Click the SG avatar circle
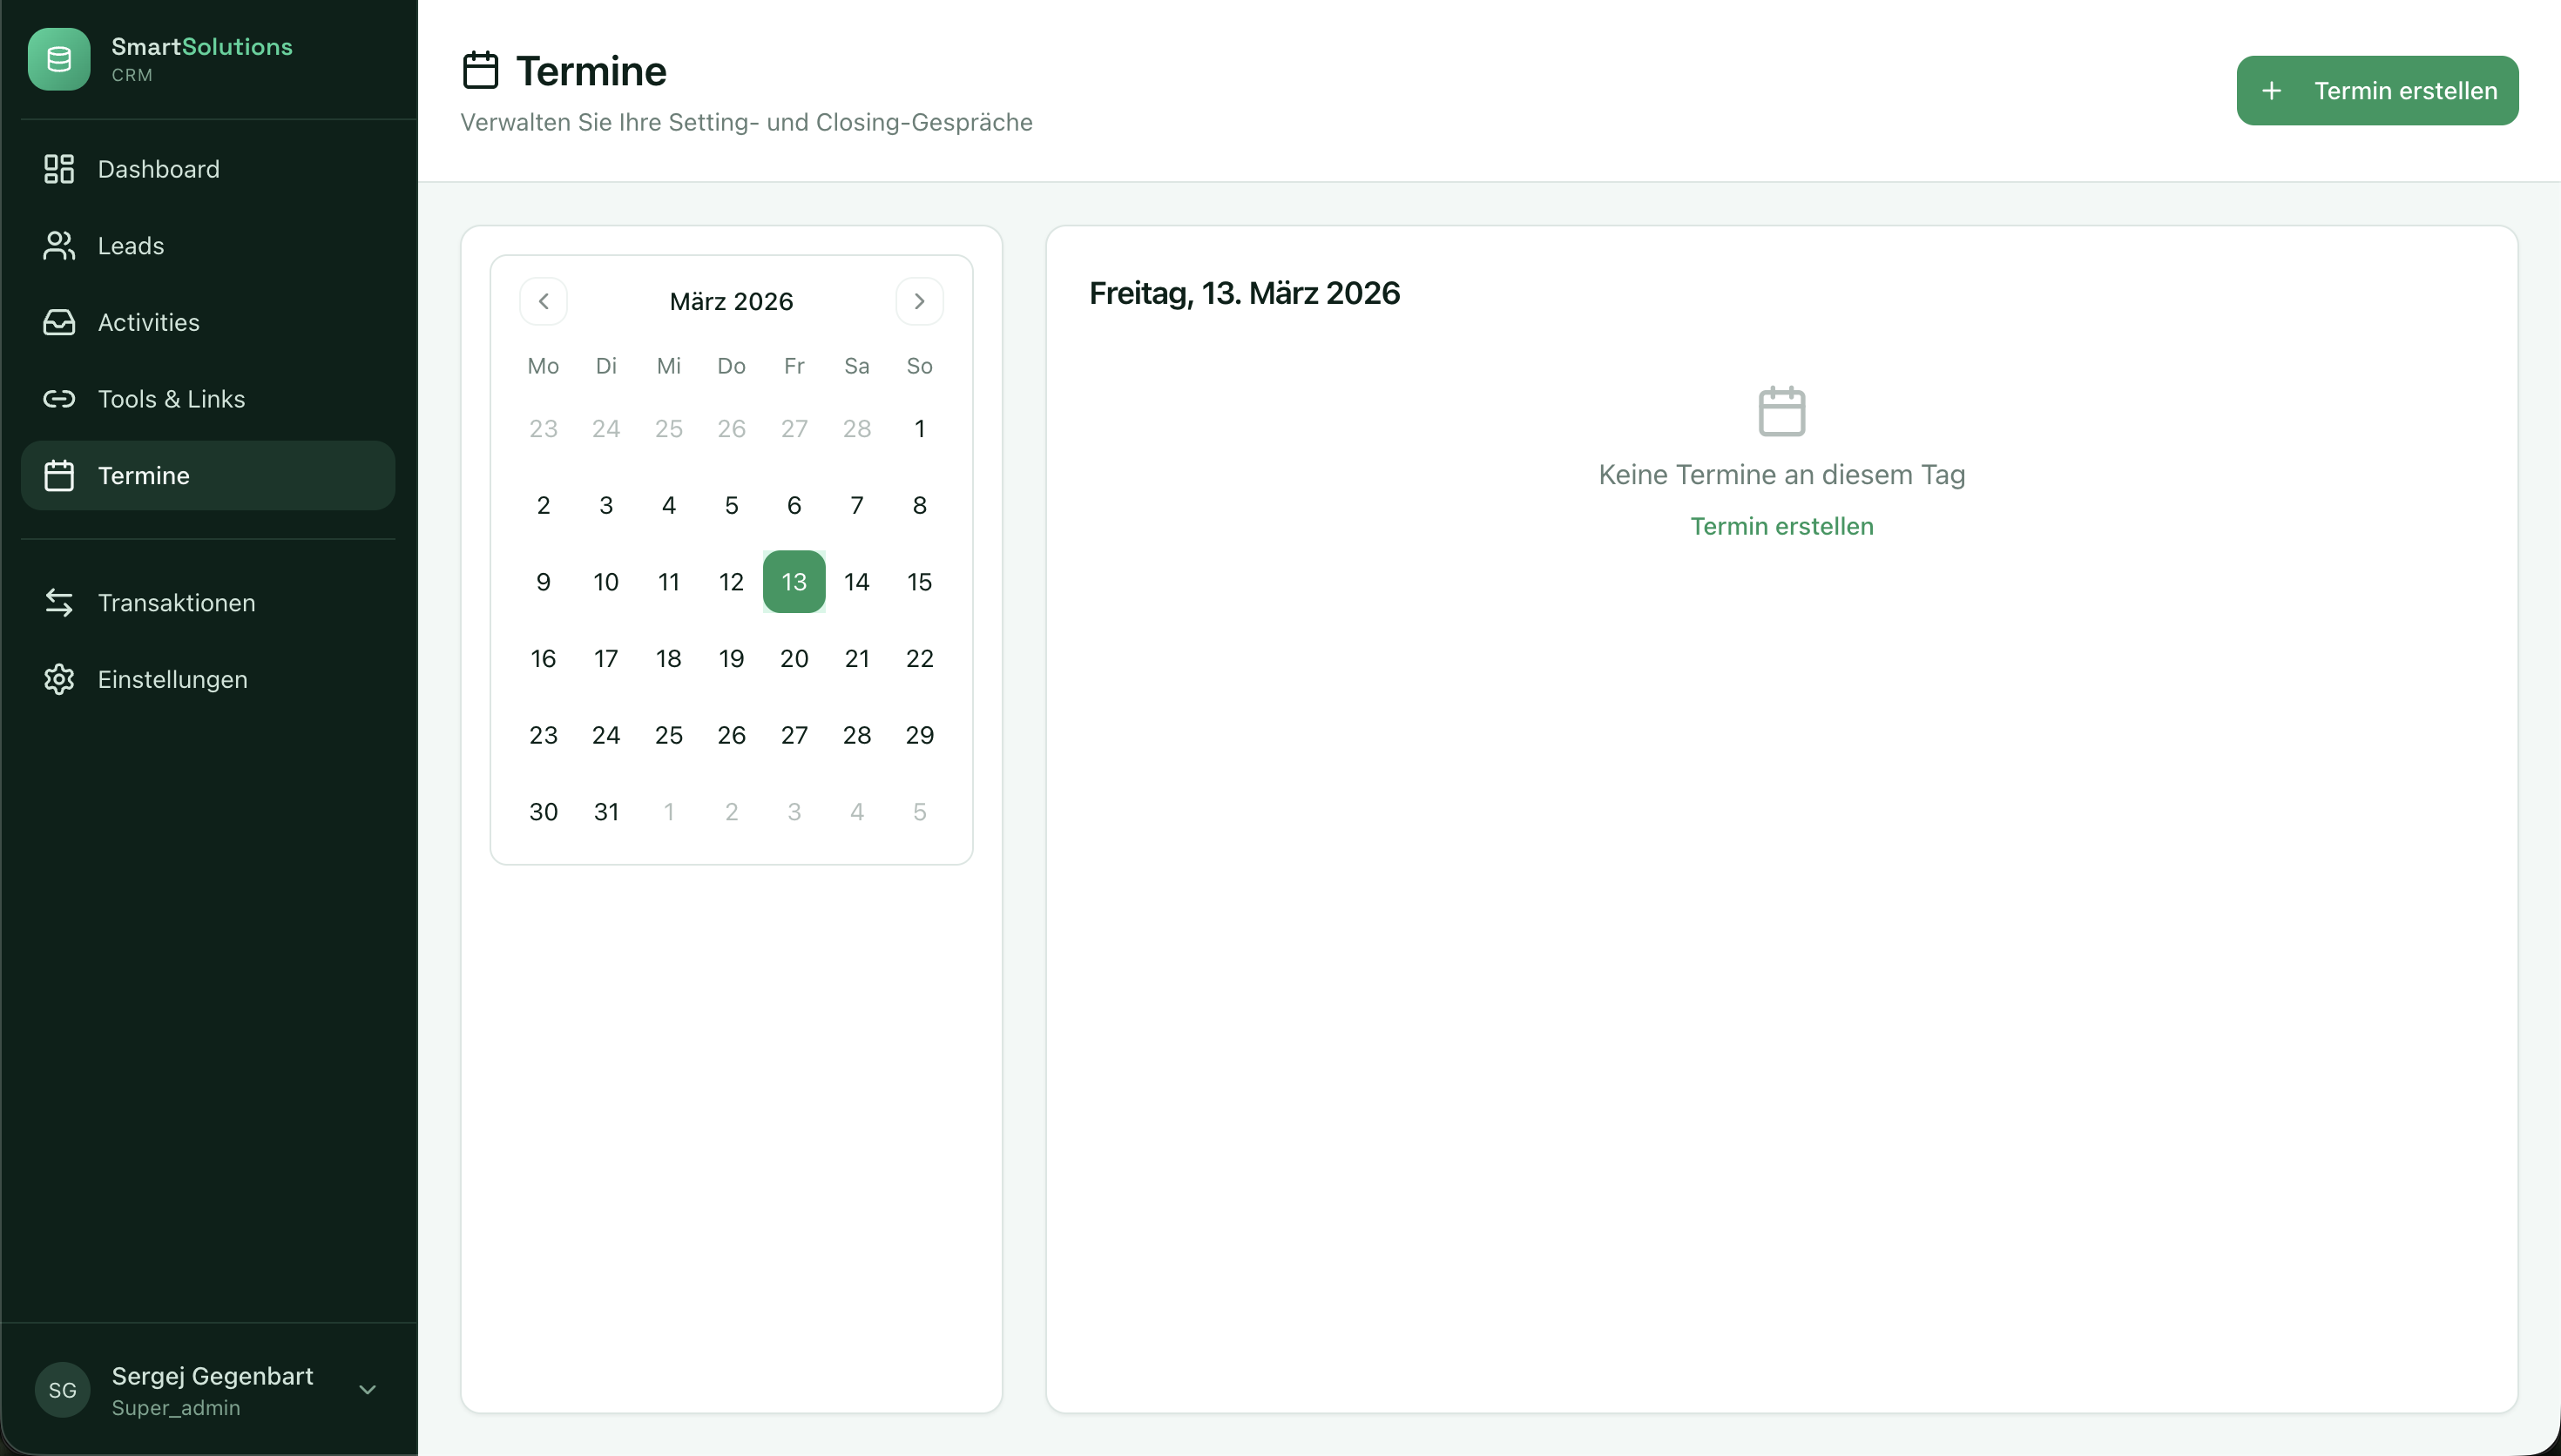This screenshot has width=2561, height=1456. pos(62,1390)
